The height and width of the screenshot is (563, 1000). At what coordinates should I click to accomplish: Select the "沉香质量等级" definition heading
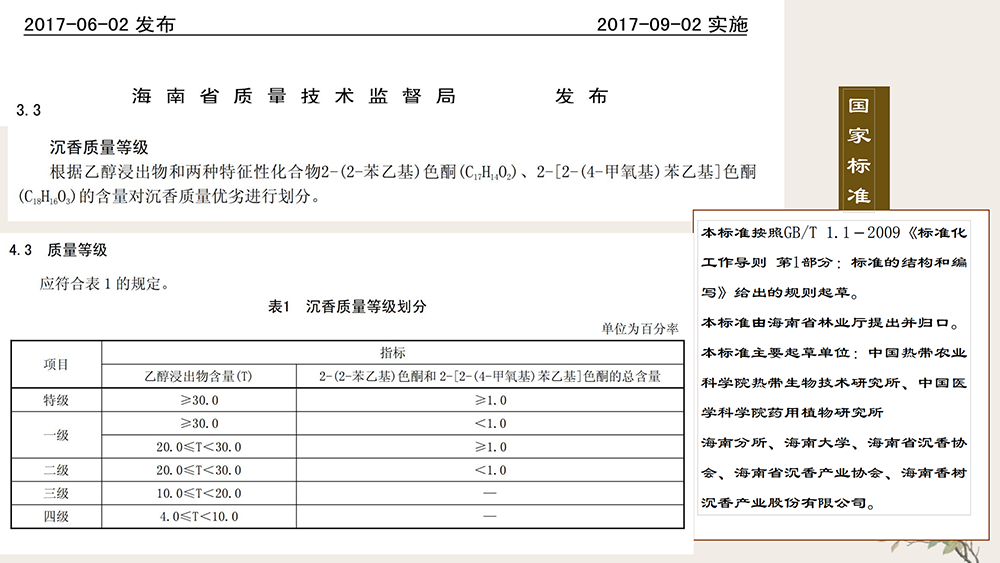pyautogui.click(x=99, y=147)
